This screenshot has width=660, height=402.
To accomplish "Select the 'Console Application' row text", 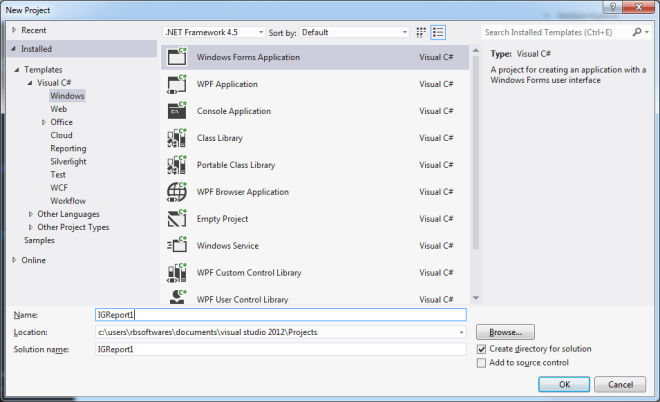I will [x=234, y=111].
